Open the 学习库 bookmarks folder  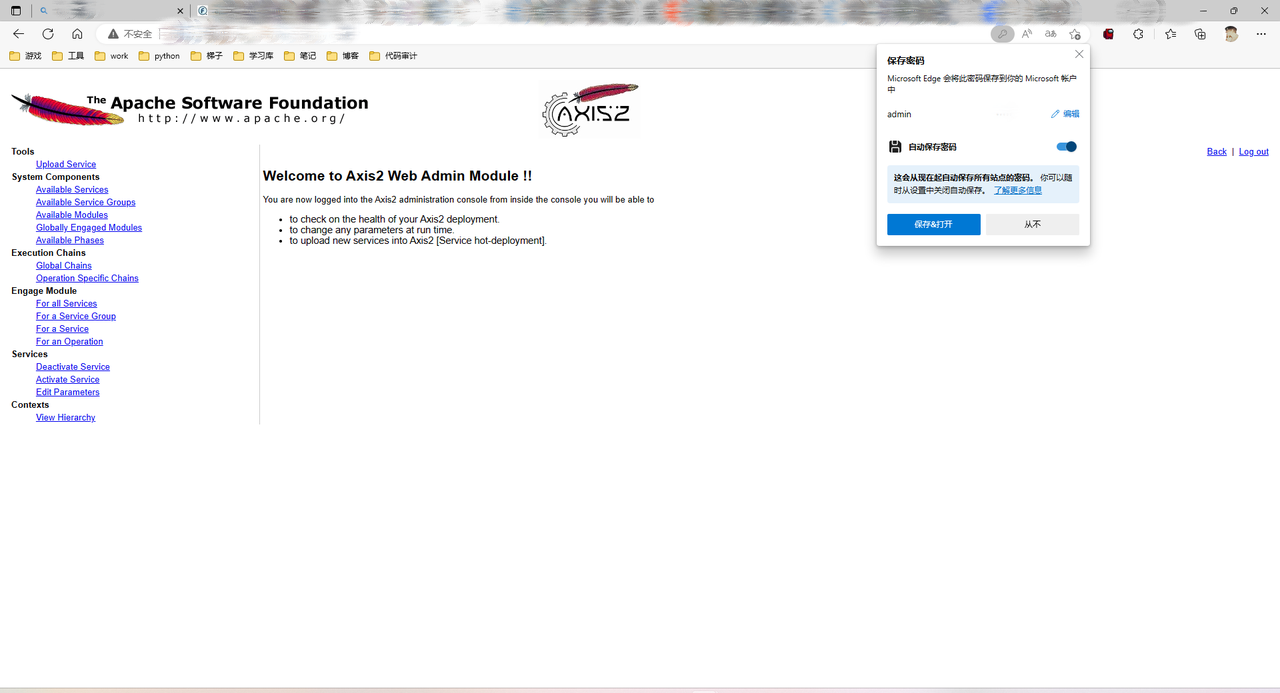coord(254,56)
